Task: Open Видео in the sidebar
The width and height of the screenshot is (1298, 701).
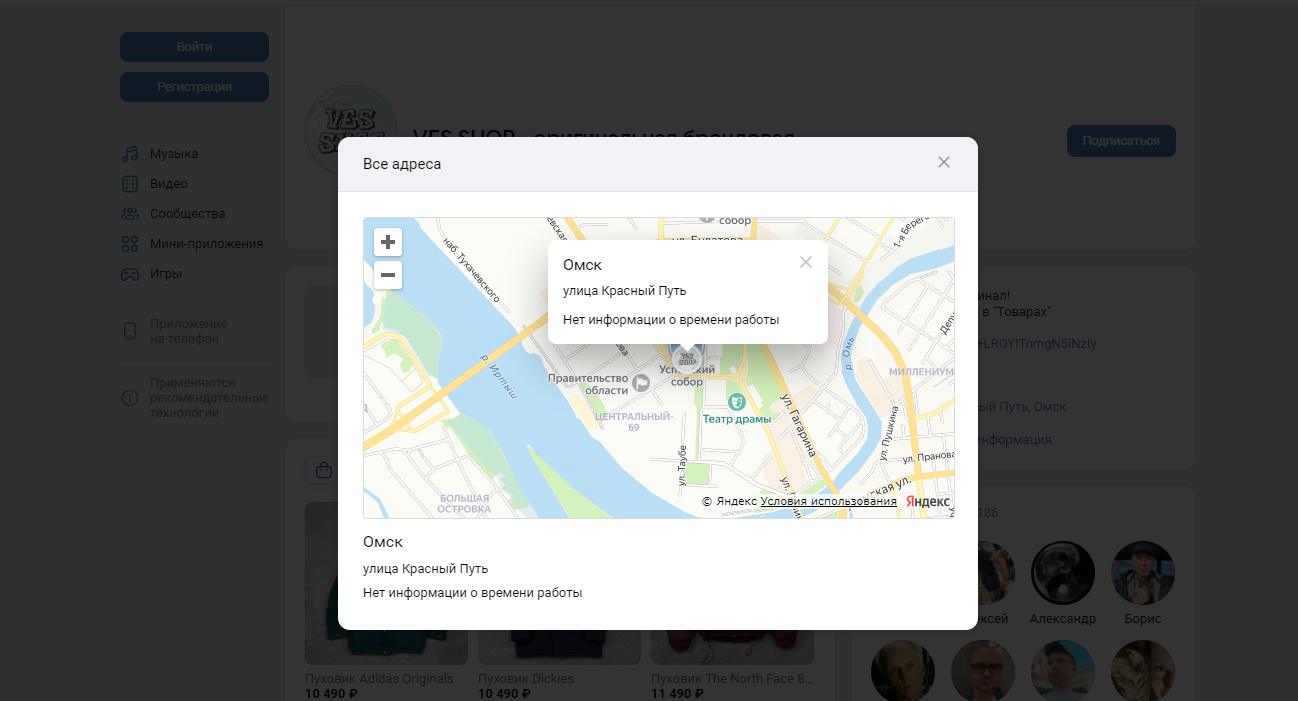Action: 168,184
